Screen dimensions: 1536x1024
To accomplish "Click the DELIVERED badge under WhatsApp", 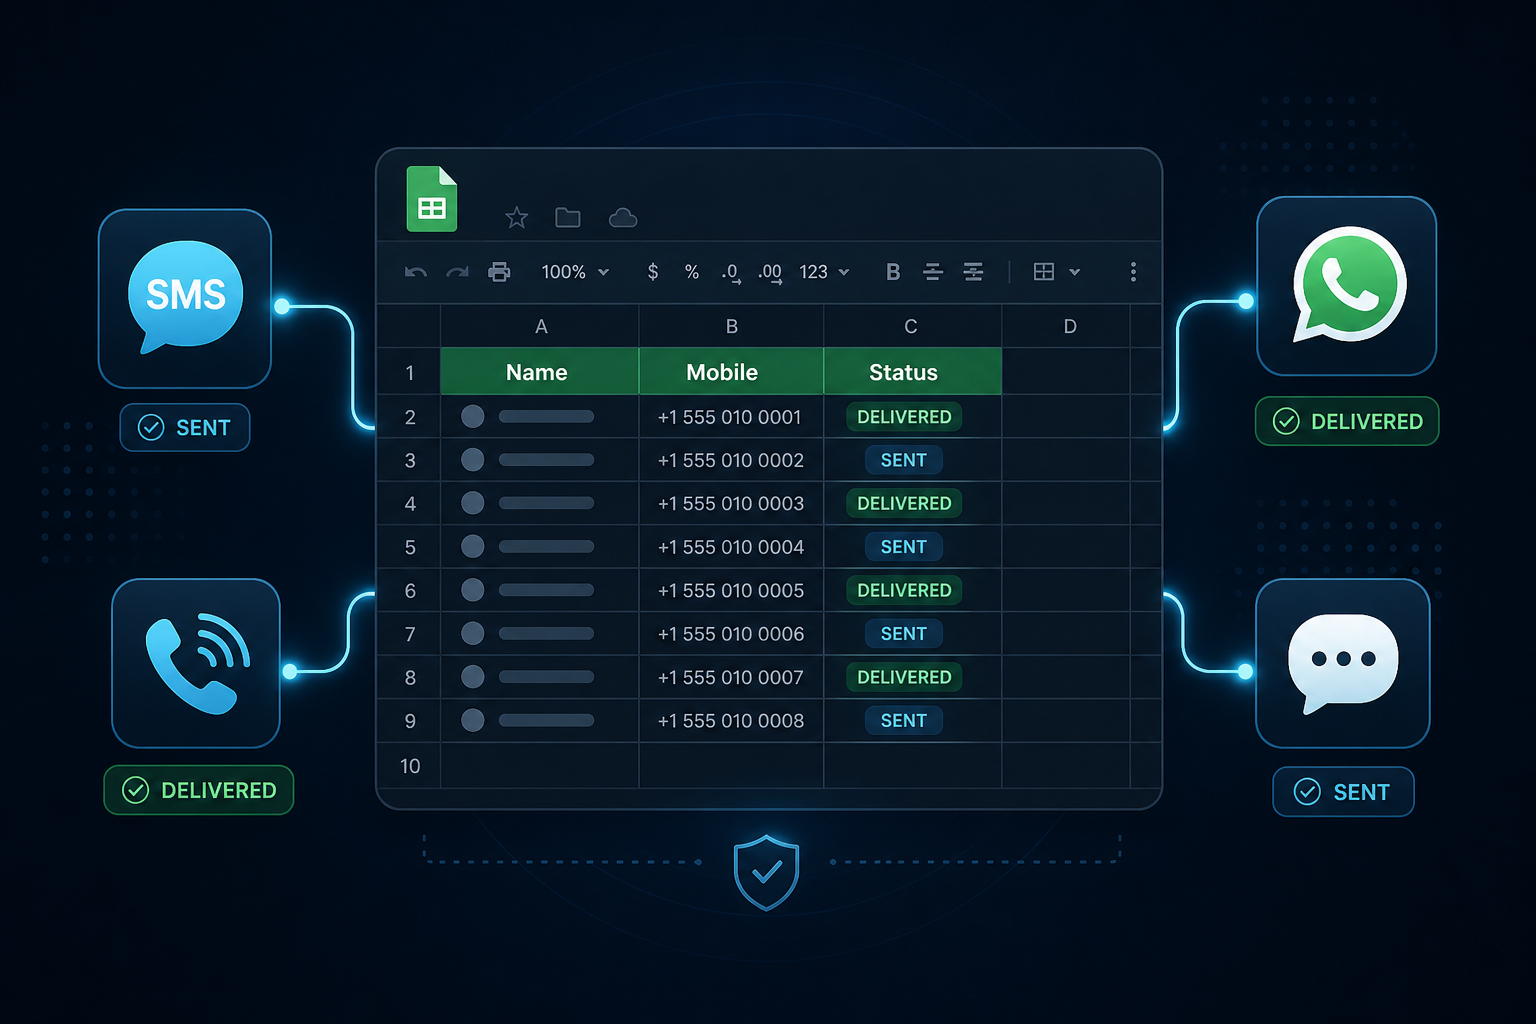I will (x=1347, y=421).
